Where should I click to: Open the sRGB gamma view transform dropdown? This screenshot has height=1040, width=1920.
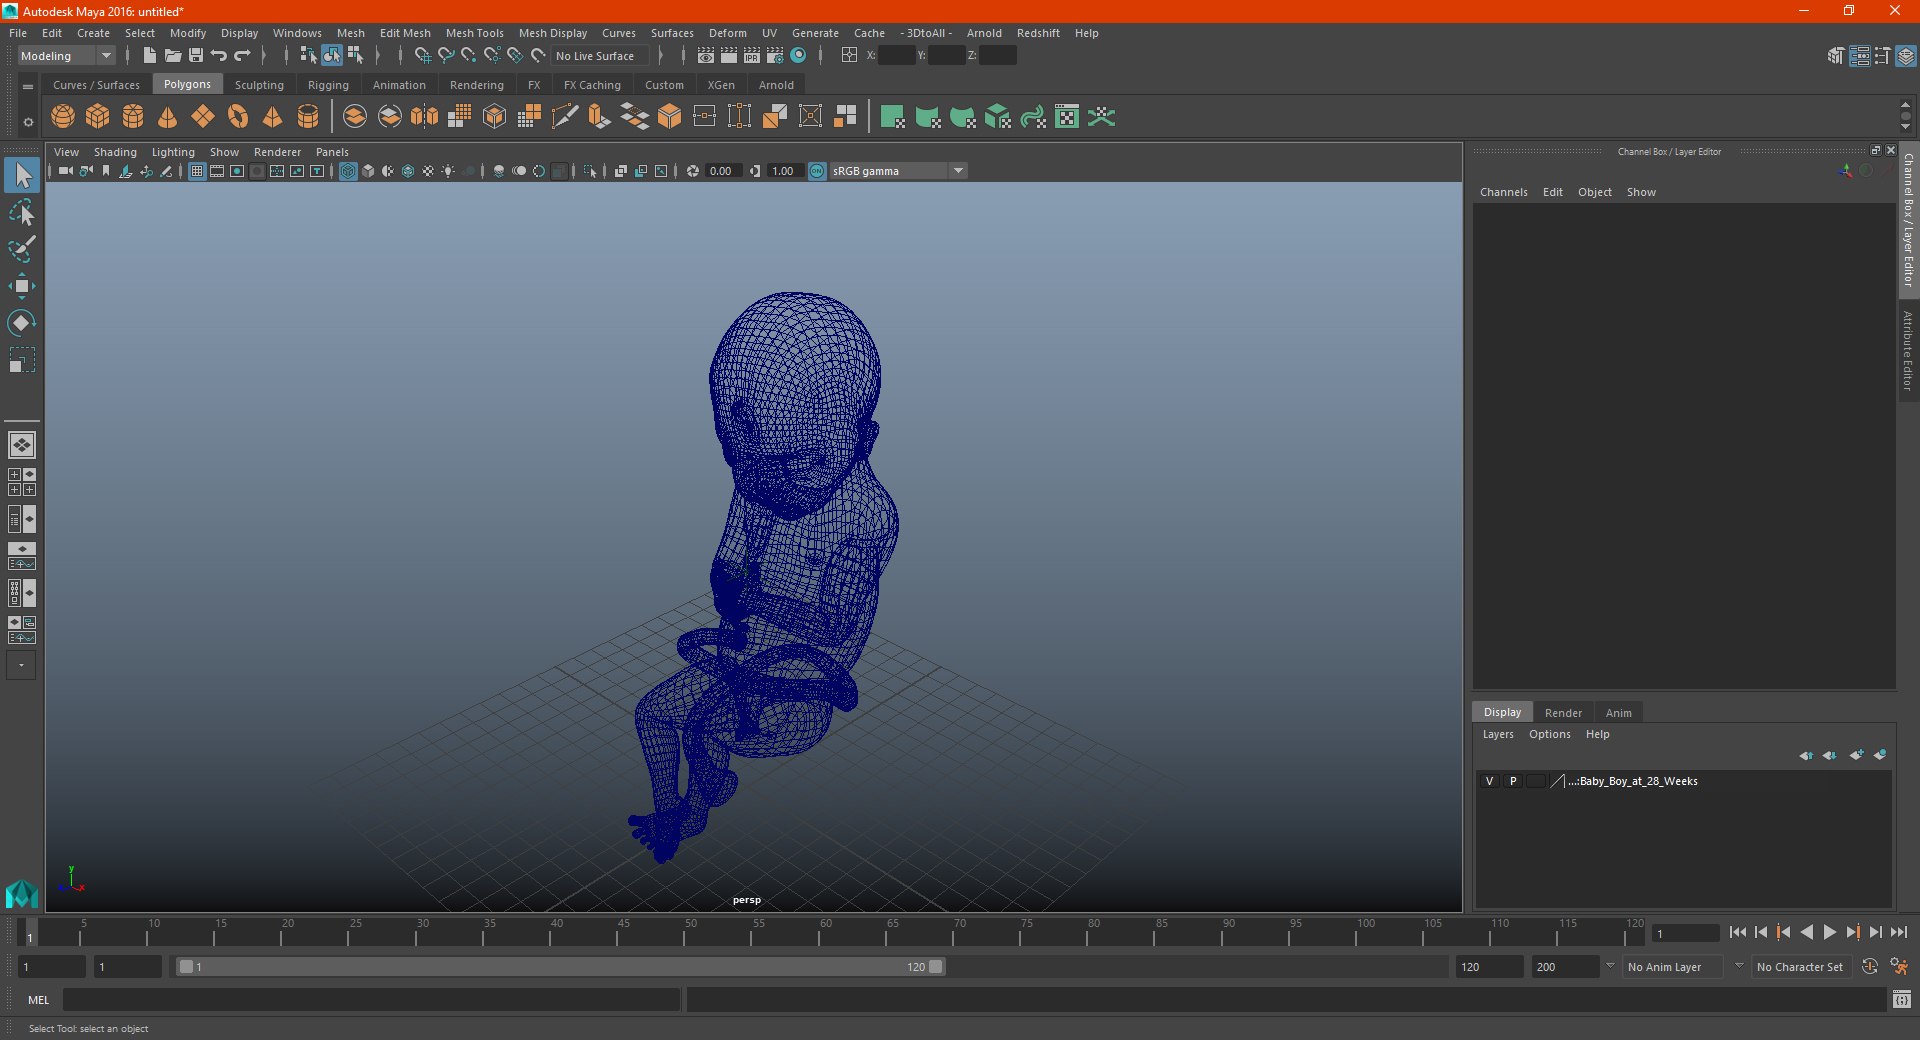(897, 171)
